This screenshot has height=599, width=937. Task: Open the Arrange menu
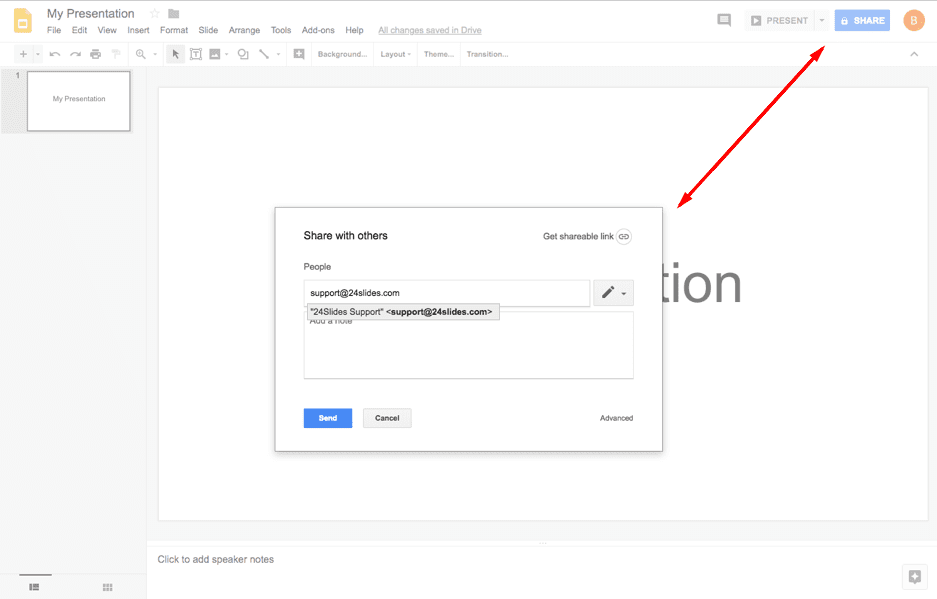coord(244,30)
